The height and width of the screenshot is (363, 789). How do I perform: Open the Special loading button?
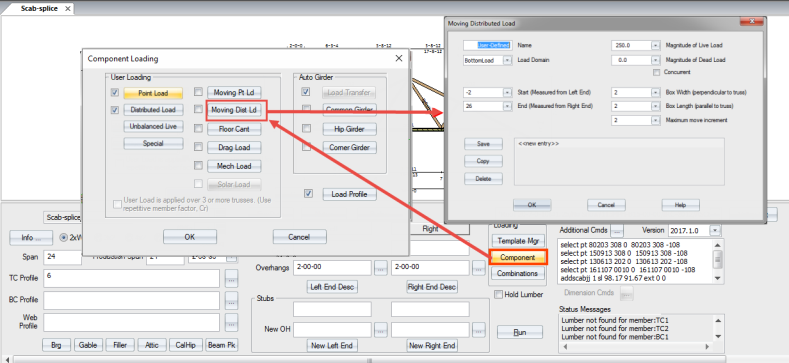153,143
